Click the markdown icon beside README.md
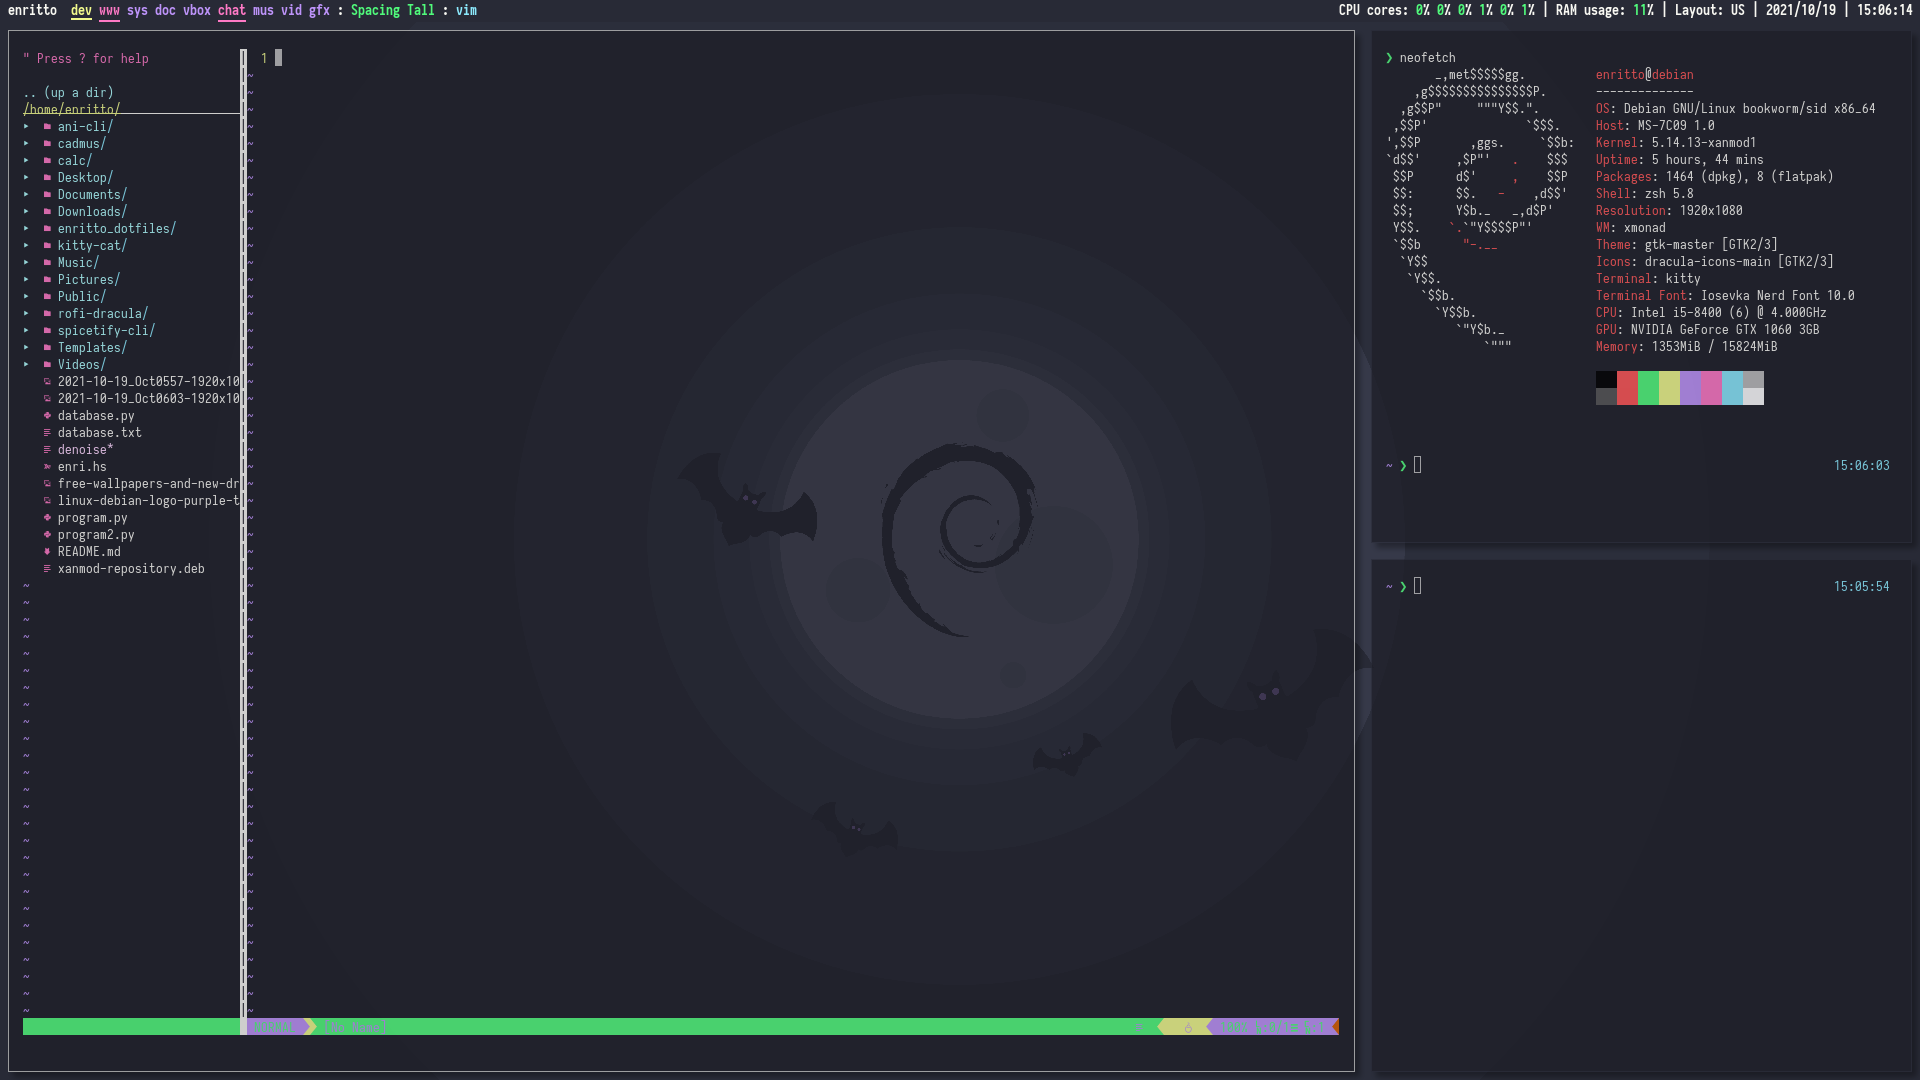 47,552
